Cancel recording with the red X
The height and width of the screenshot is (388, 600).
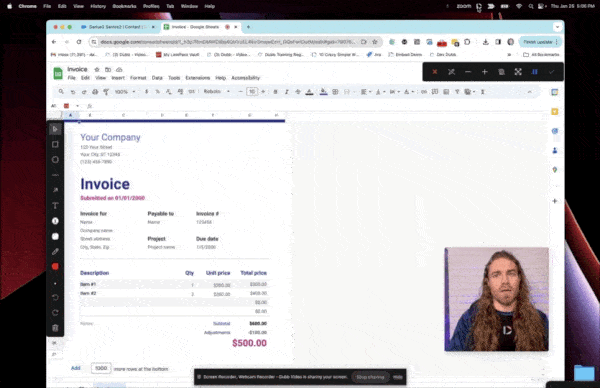pos(435,72)
